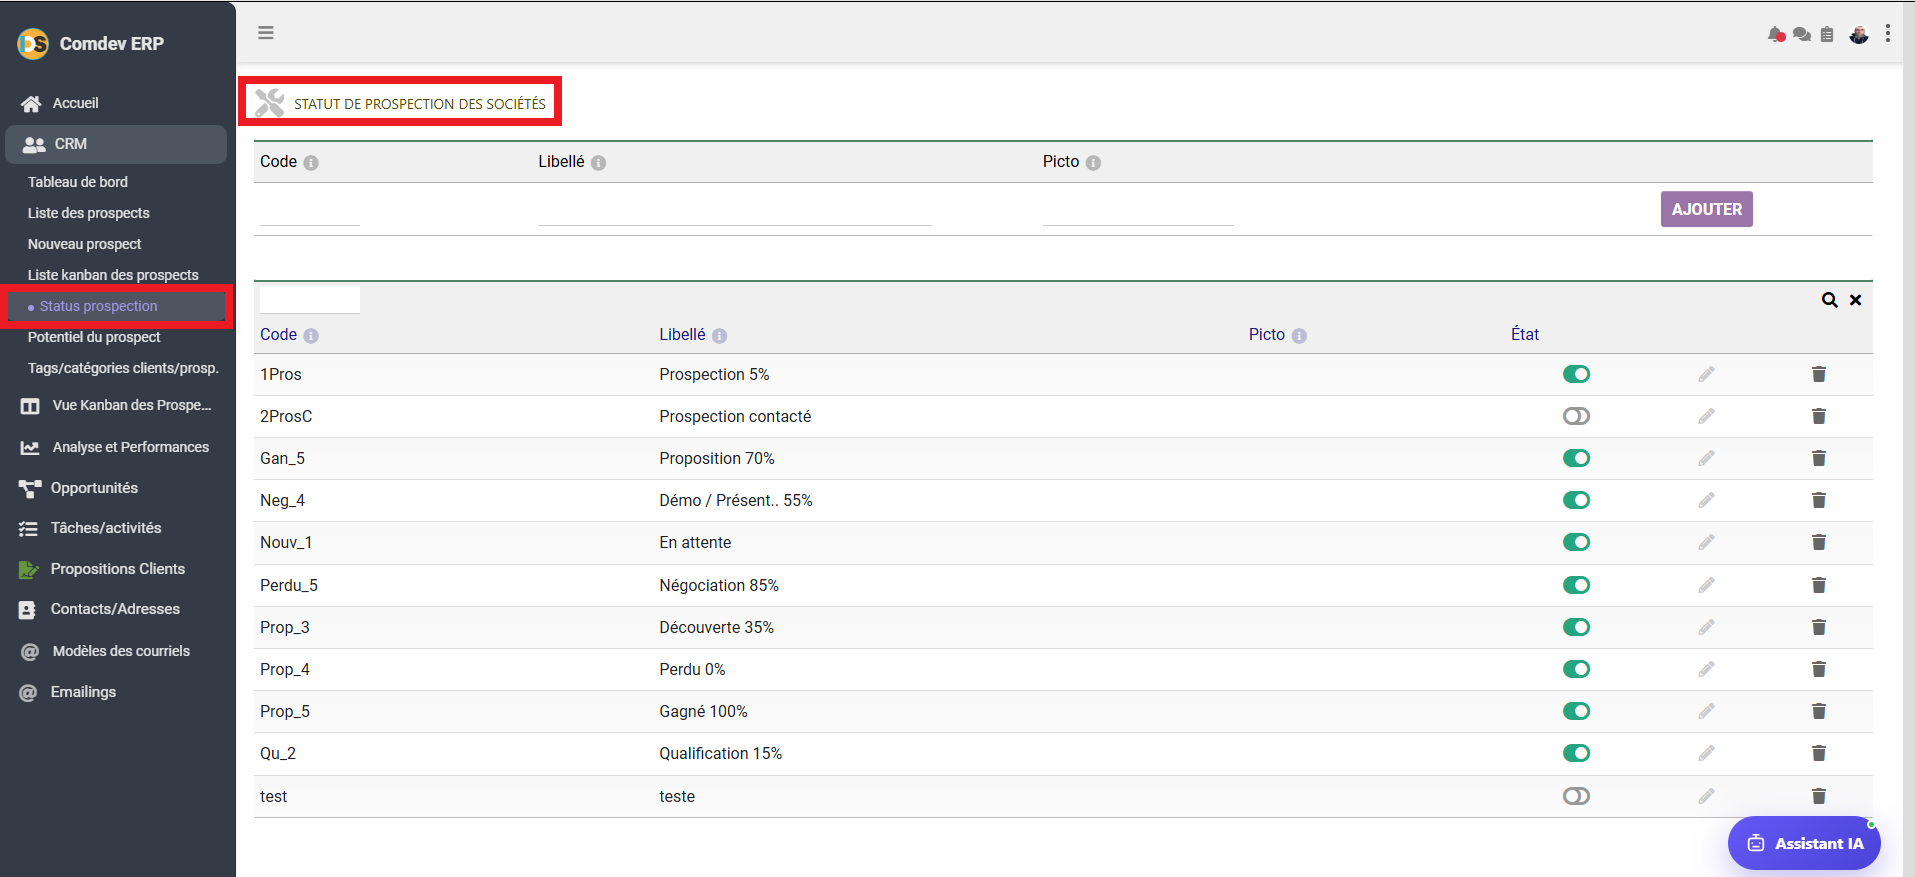Viewport: 1915px width, 877px height.
Task: Delete the test row
Action: [x=1819, y=796]
